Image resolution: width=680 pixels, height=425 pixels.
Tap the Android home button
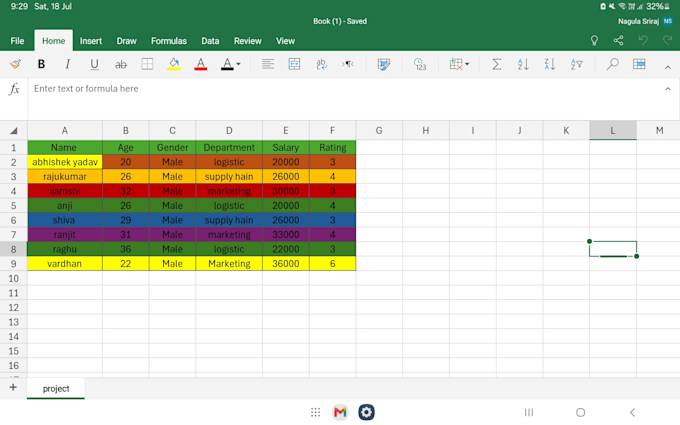point(580,412)
